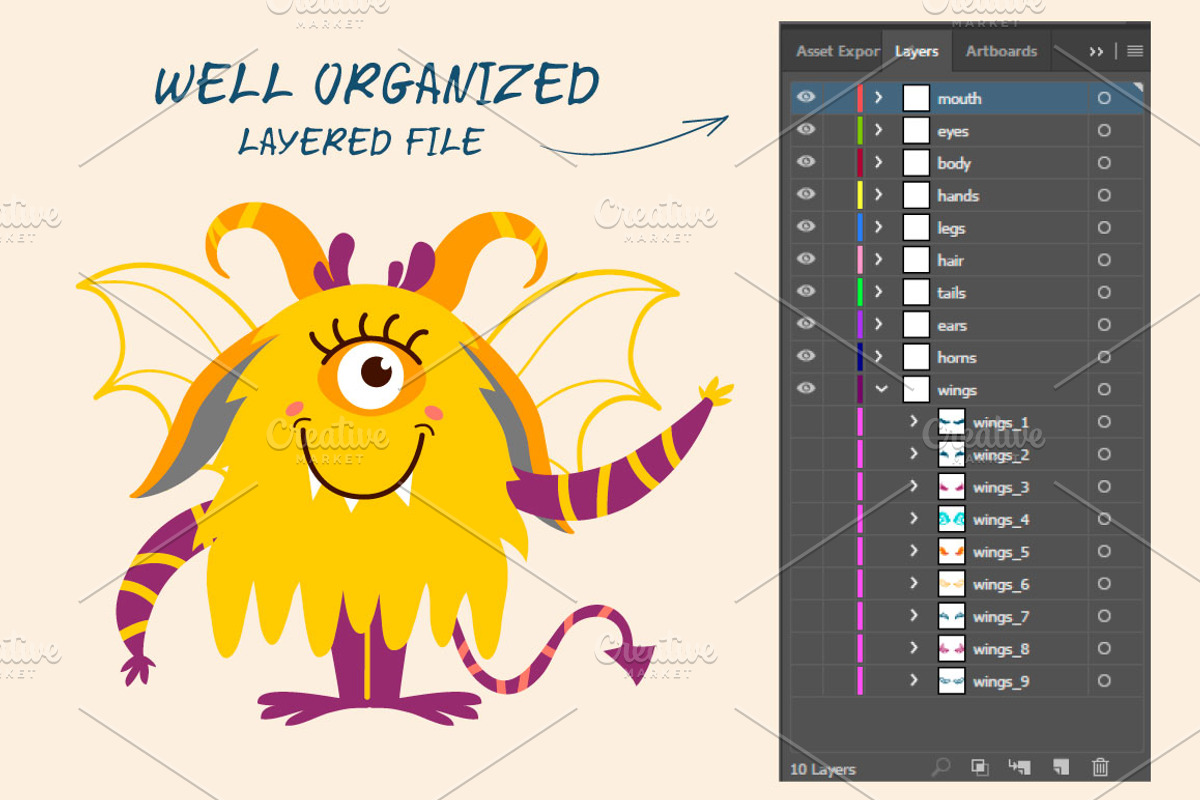Viewport: 1200px width, 800px height.
Task: Click target circle of wings_4 sublayer
Action: pyautogui.click(x=1104, y=519)
